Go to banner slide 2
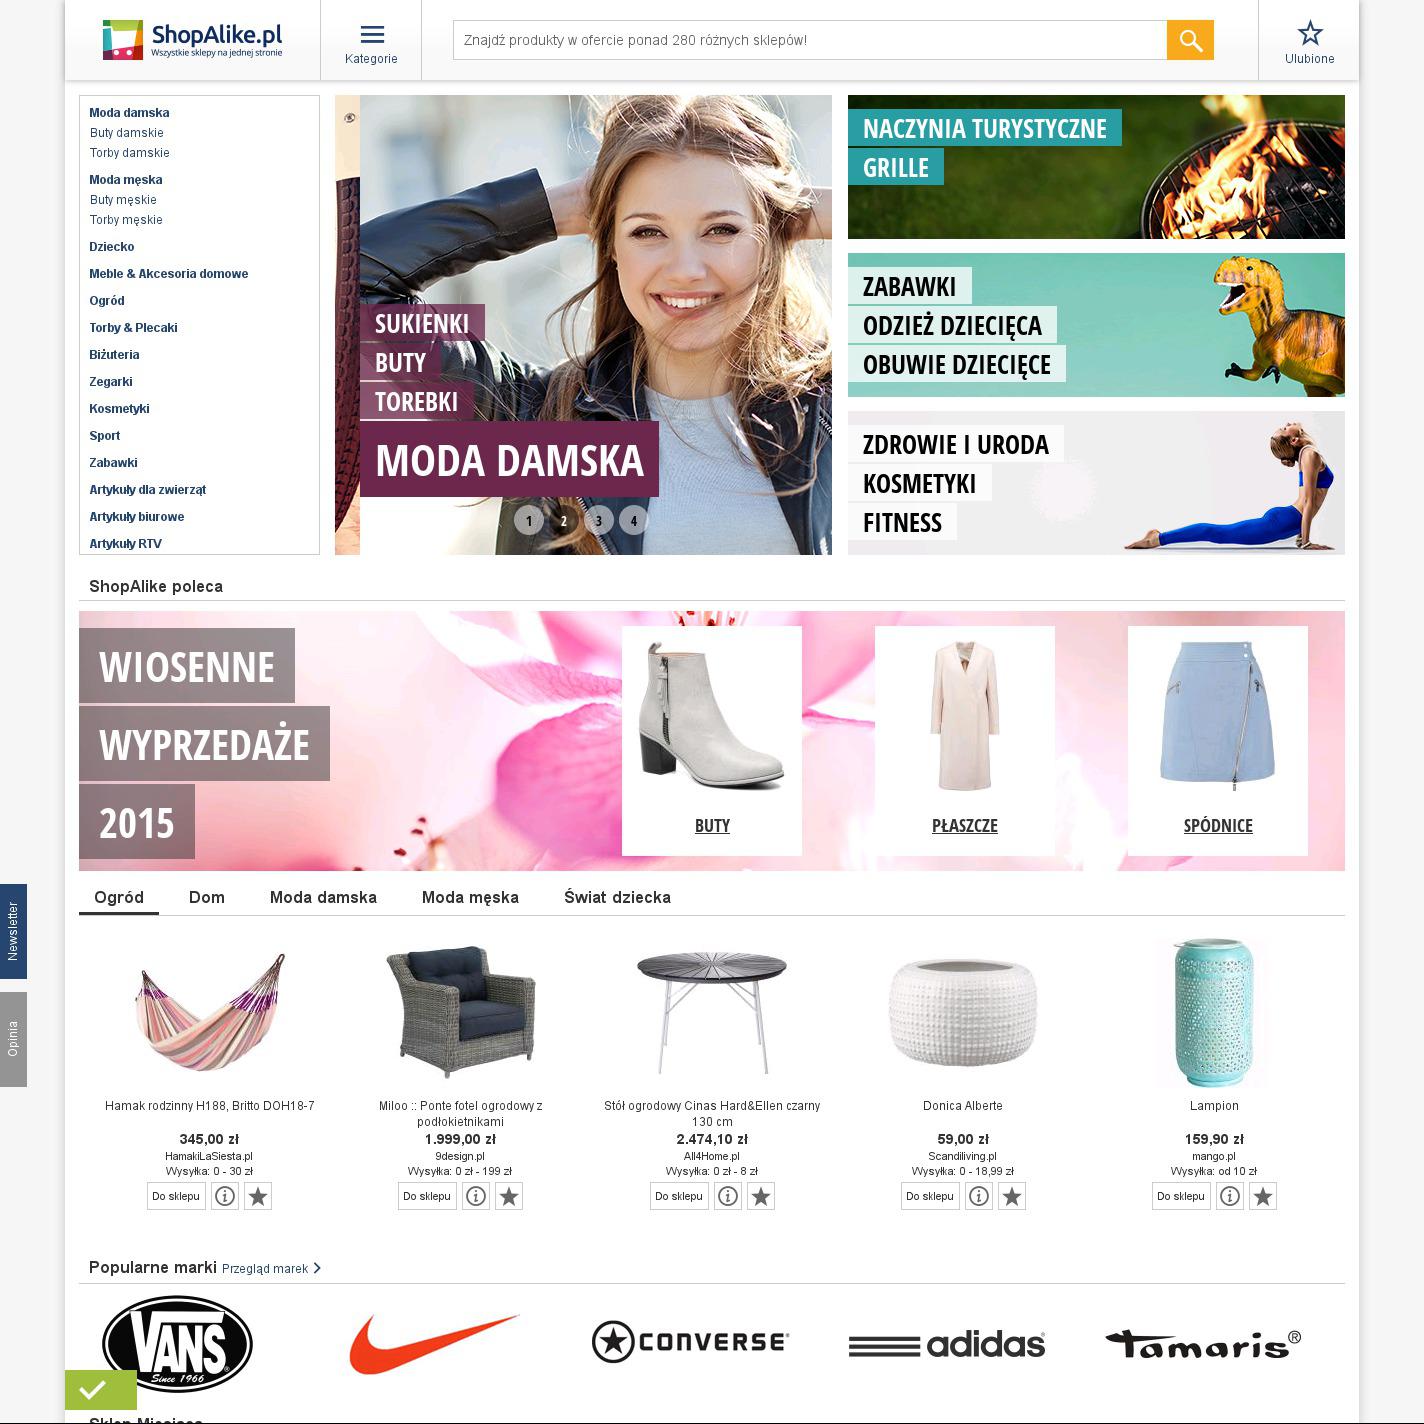The image size is (1424, 1424). pyautogui.click(x=564, y=520)
